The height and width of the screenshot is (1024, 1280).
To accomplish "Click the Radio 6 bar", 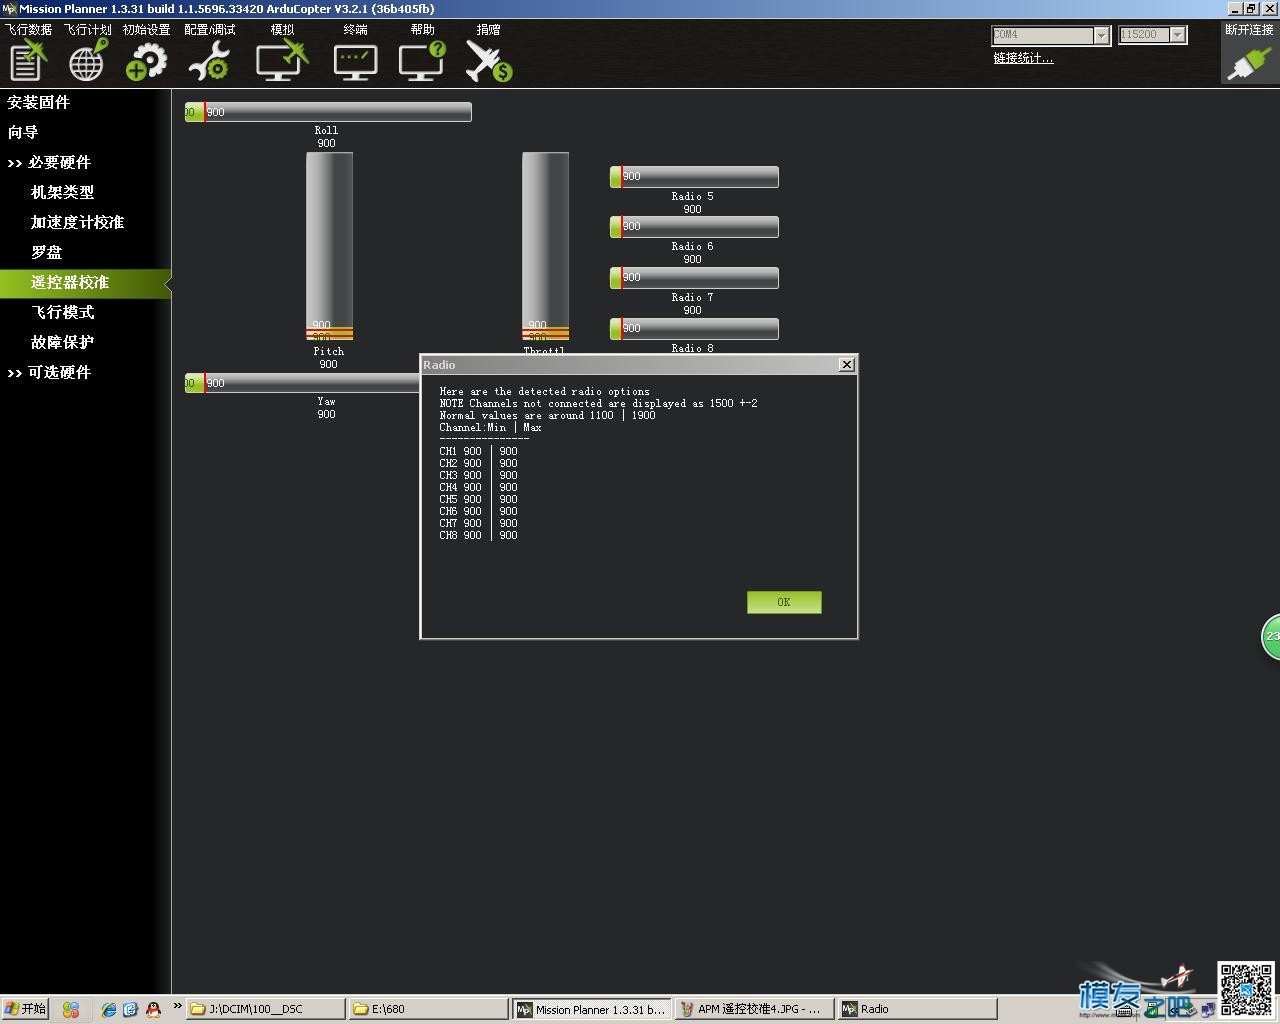I will point(694,227).
